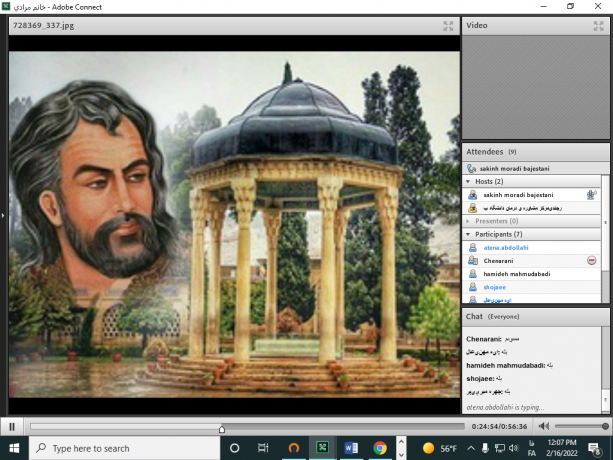The image size is (613, 460).
Task: Open the weather 56°F widget
Action: tap(440, 448)
